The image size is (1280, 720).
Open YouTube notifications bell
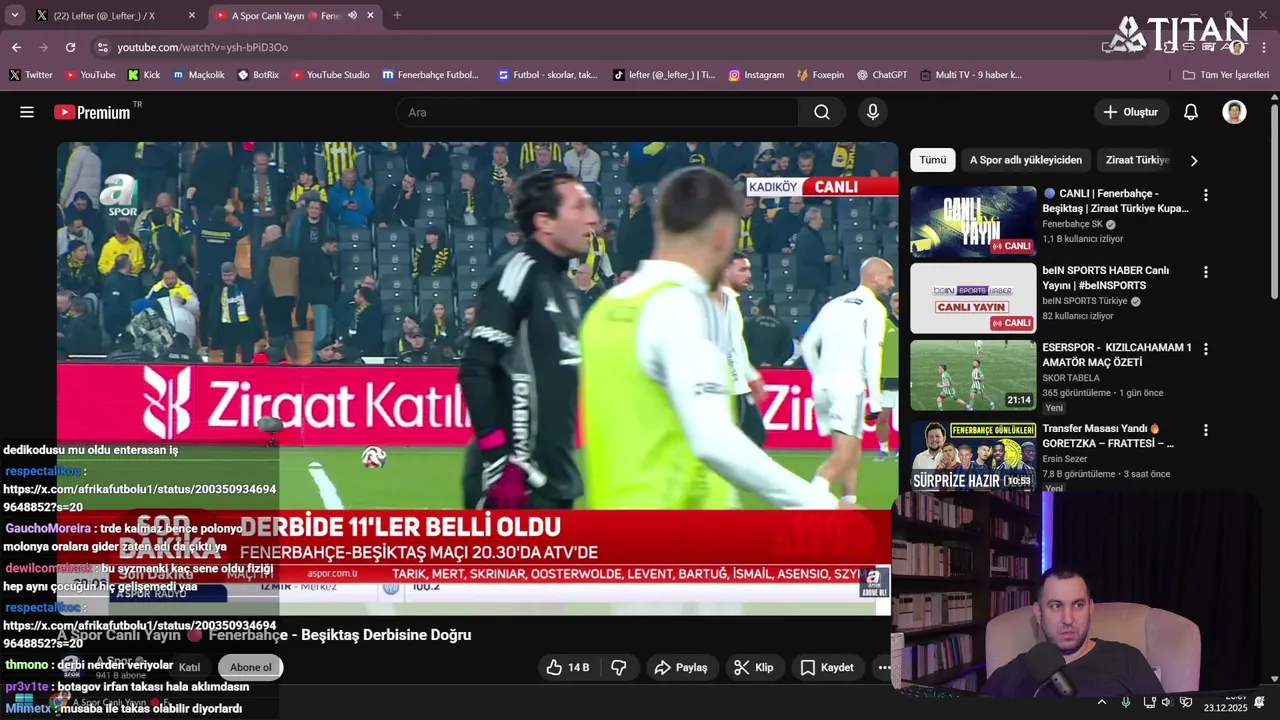point(1191,112)
